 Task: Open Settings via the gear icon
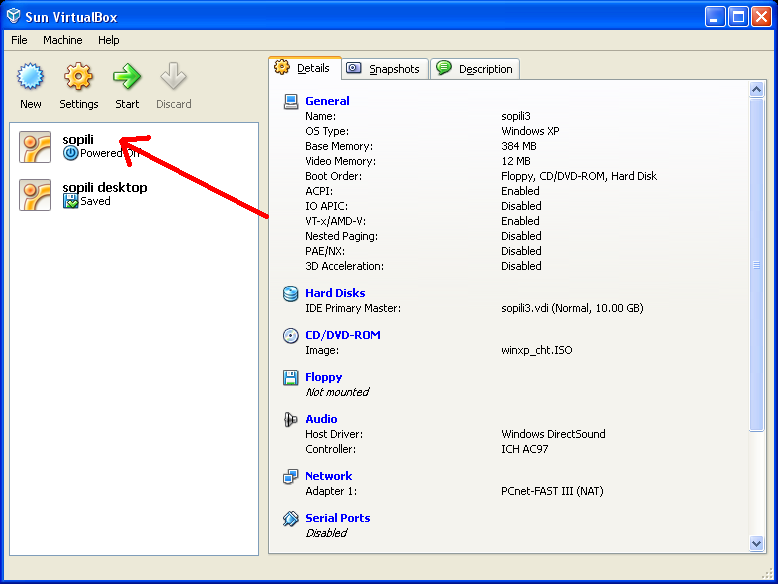pos(78,76)
